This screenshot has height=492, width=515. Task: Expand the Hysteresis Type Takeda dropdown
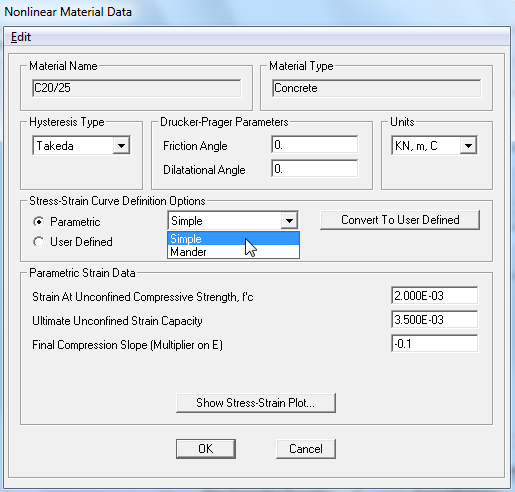pyautogui.click(x=81, y=145)
